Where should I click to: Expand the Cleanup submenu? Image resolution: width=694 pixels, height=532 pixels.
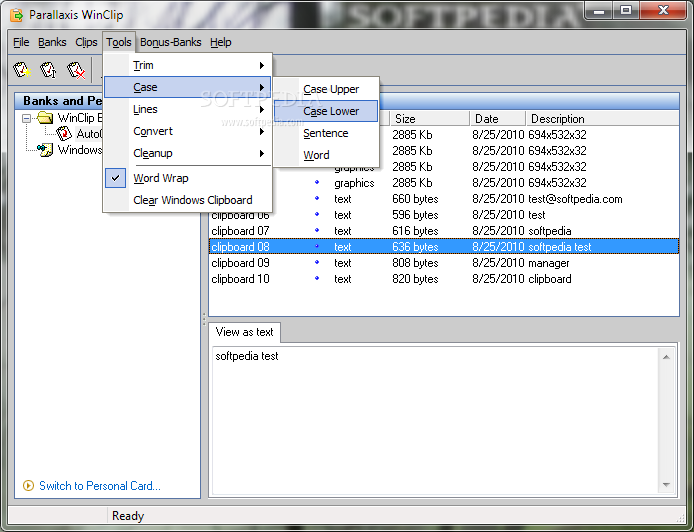(187, 153)
